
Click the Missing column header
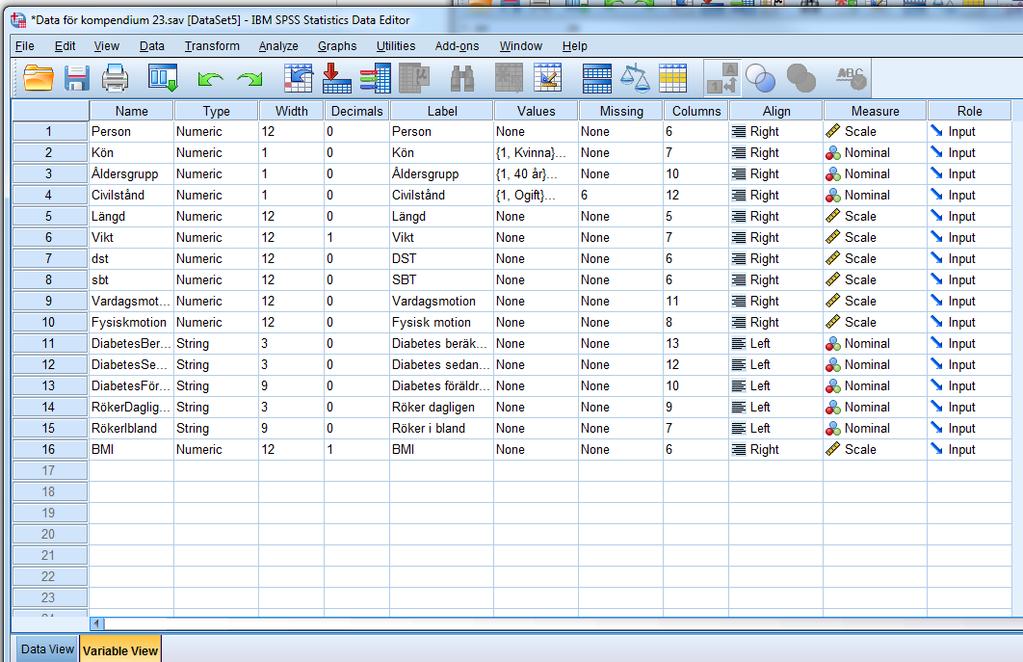coord(621,111)
